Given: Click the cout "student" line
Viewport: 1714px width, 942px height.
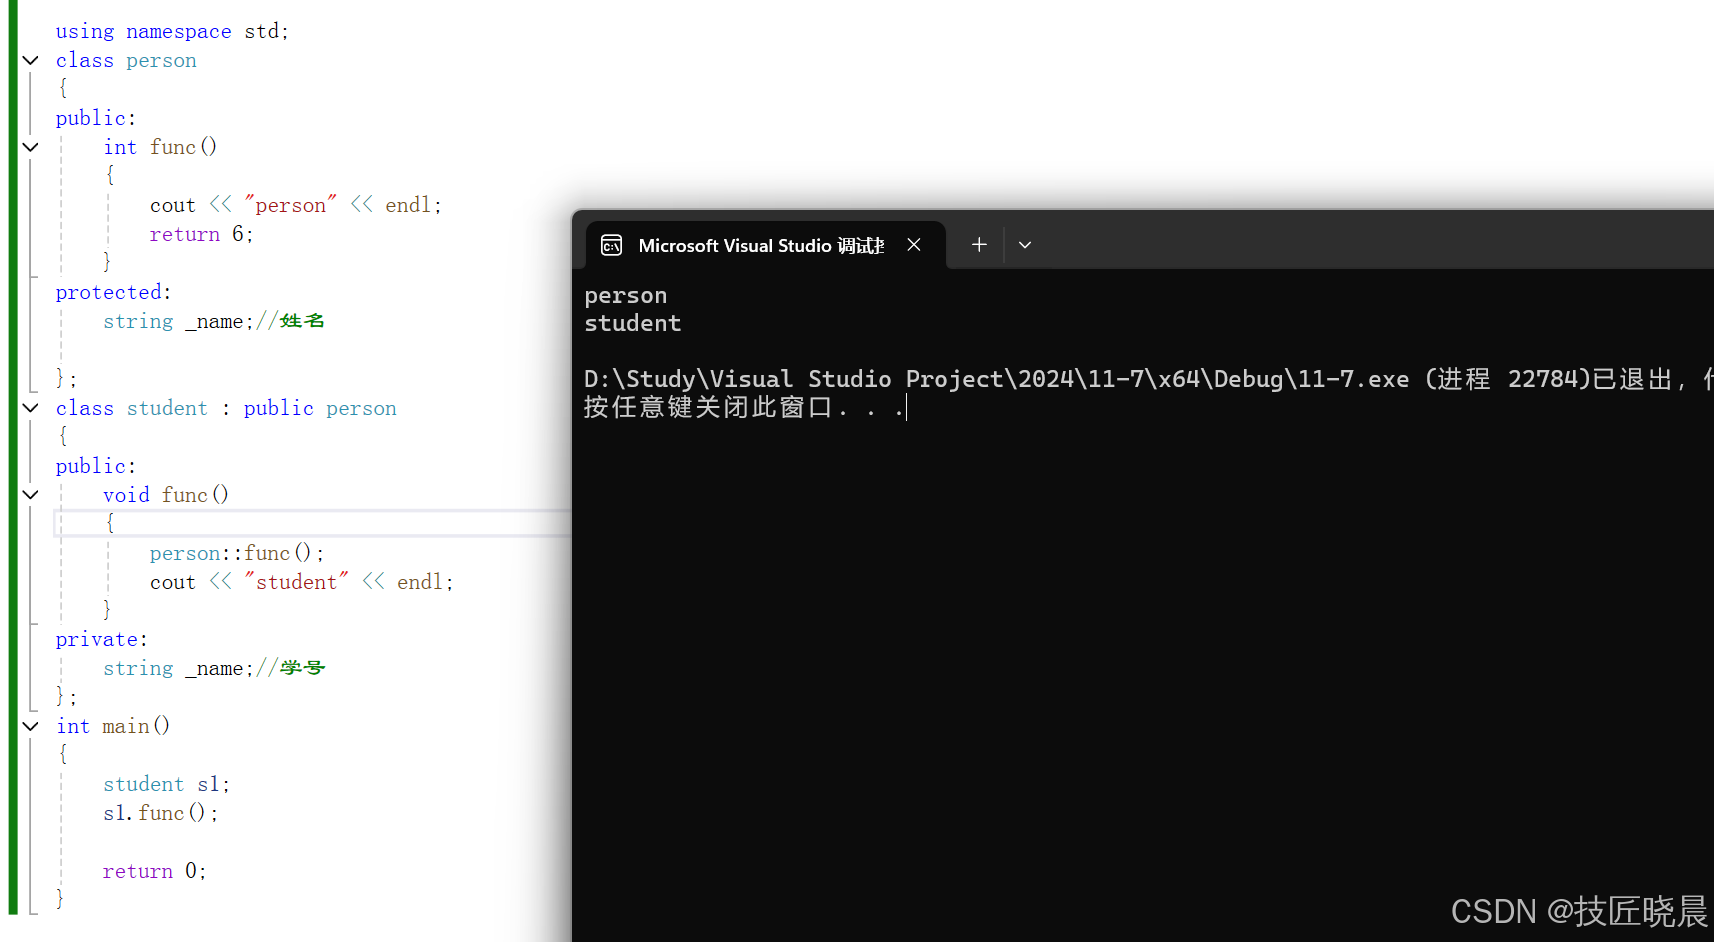Looking at the screenshot, I should click(301, 582).
